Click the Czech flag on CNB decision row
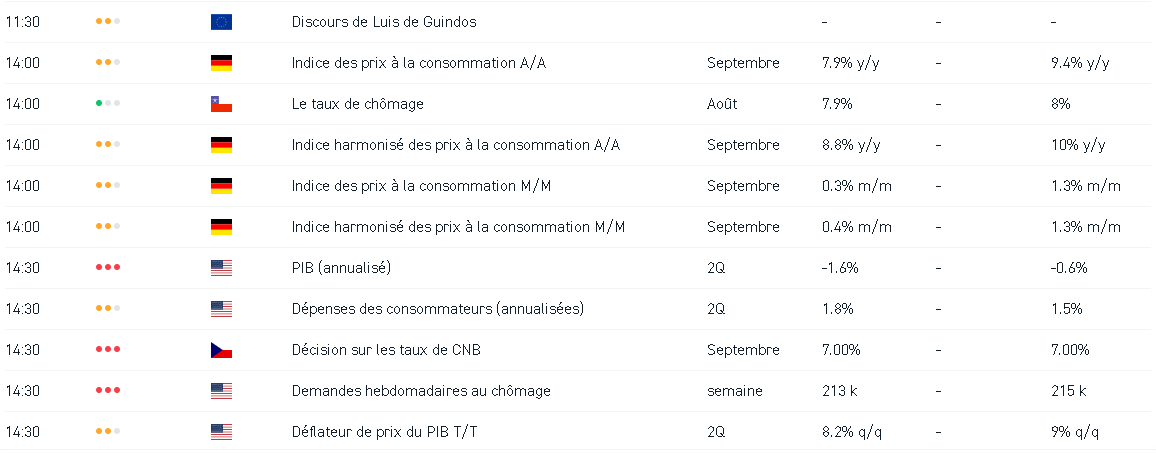1156x453 pixels. [x=221, y=350]
